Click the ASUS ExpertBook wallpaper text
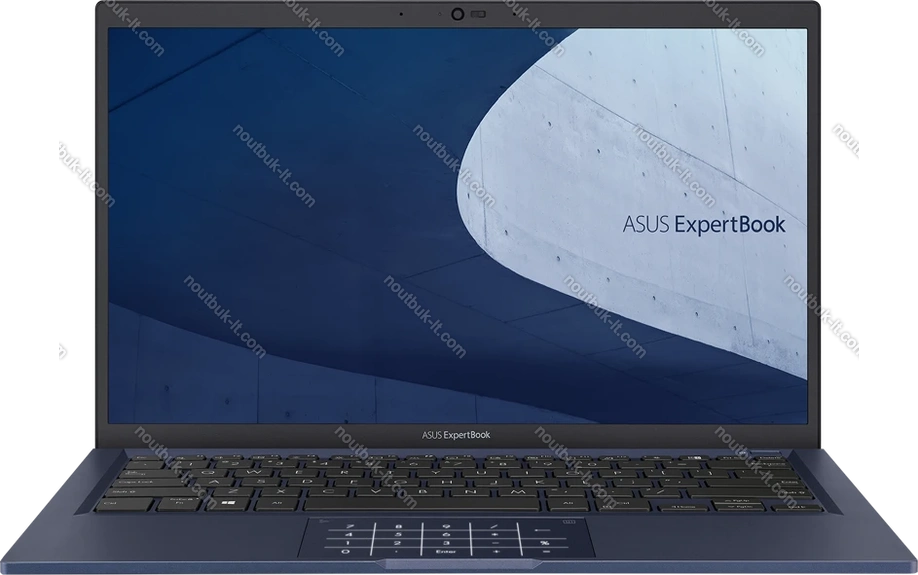 click(706, 225)
